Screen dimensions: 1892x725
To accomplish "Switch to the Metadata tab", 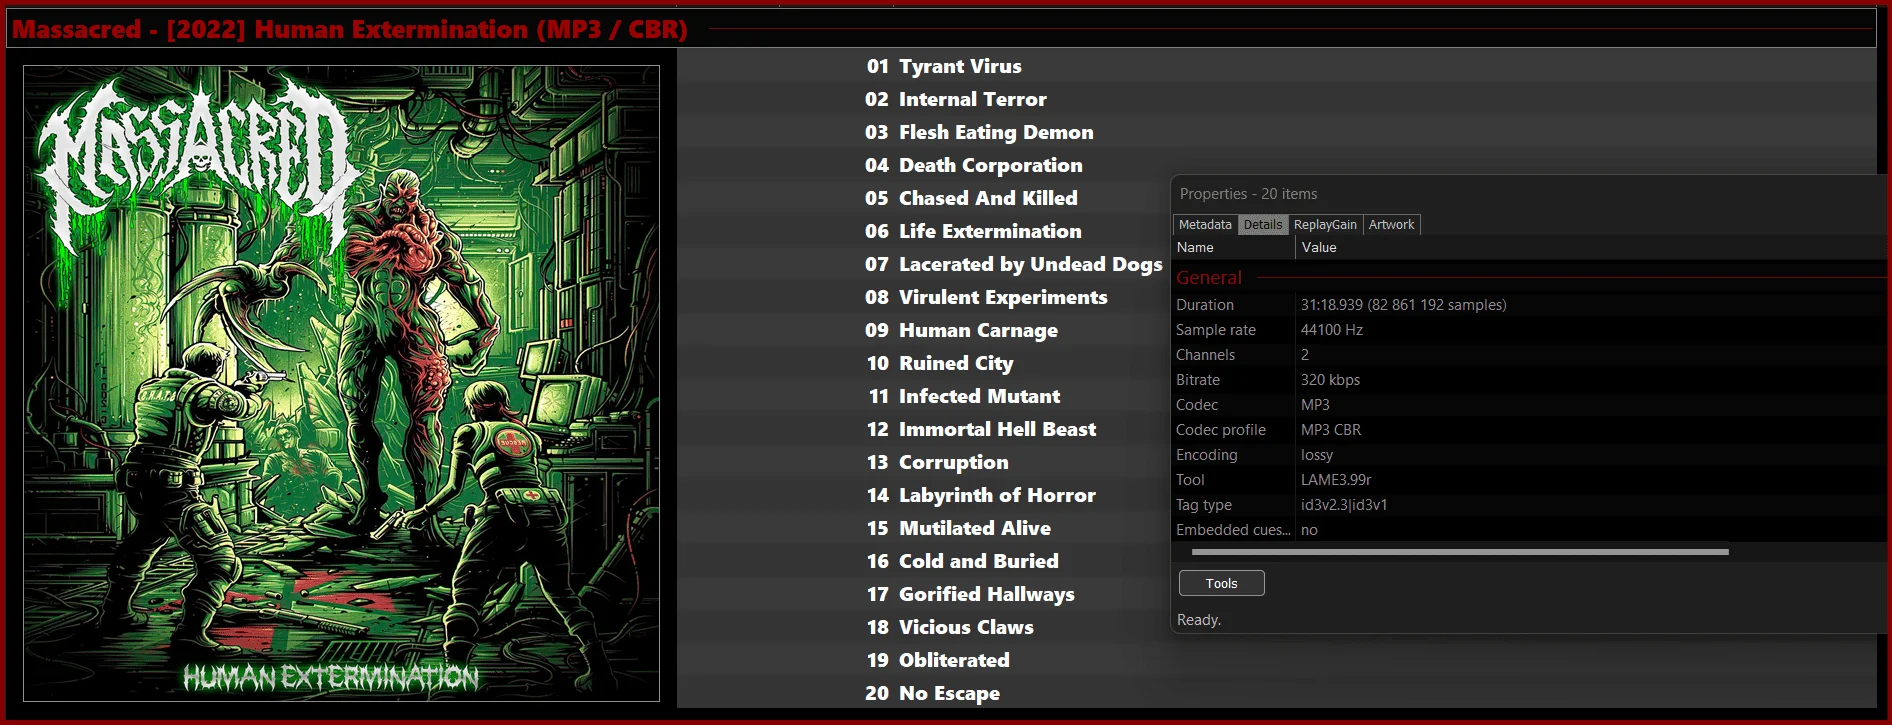I will click(1205, 225).
